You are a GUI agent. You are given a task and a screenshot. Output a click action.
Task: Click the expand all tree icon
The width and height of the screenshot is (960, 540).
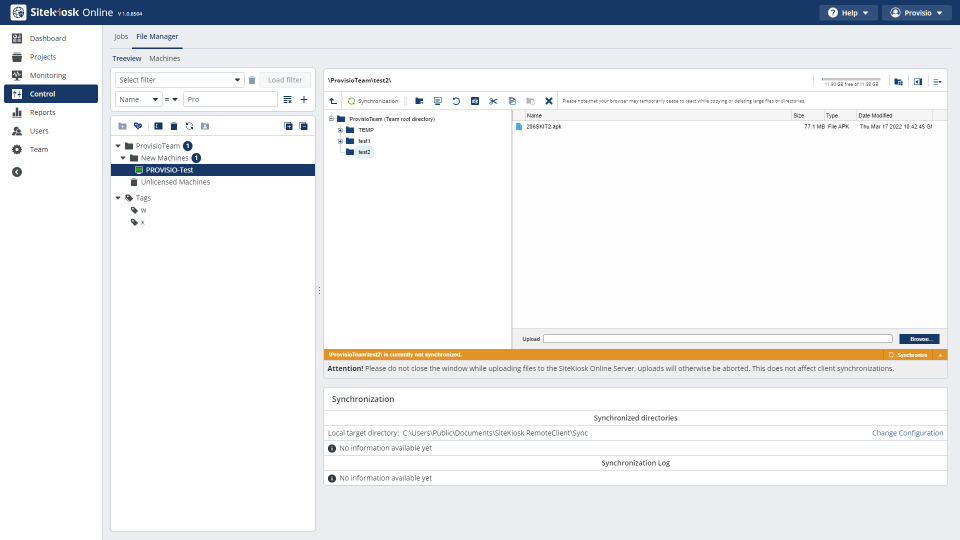pos(288,126)
